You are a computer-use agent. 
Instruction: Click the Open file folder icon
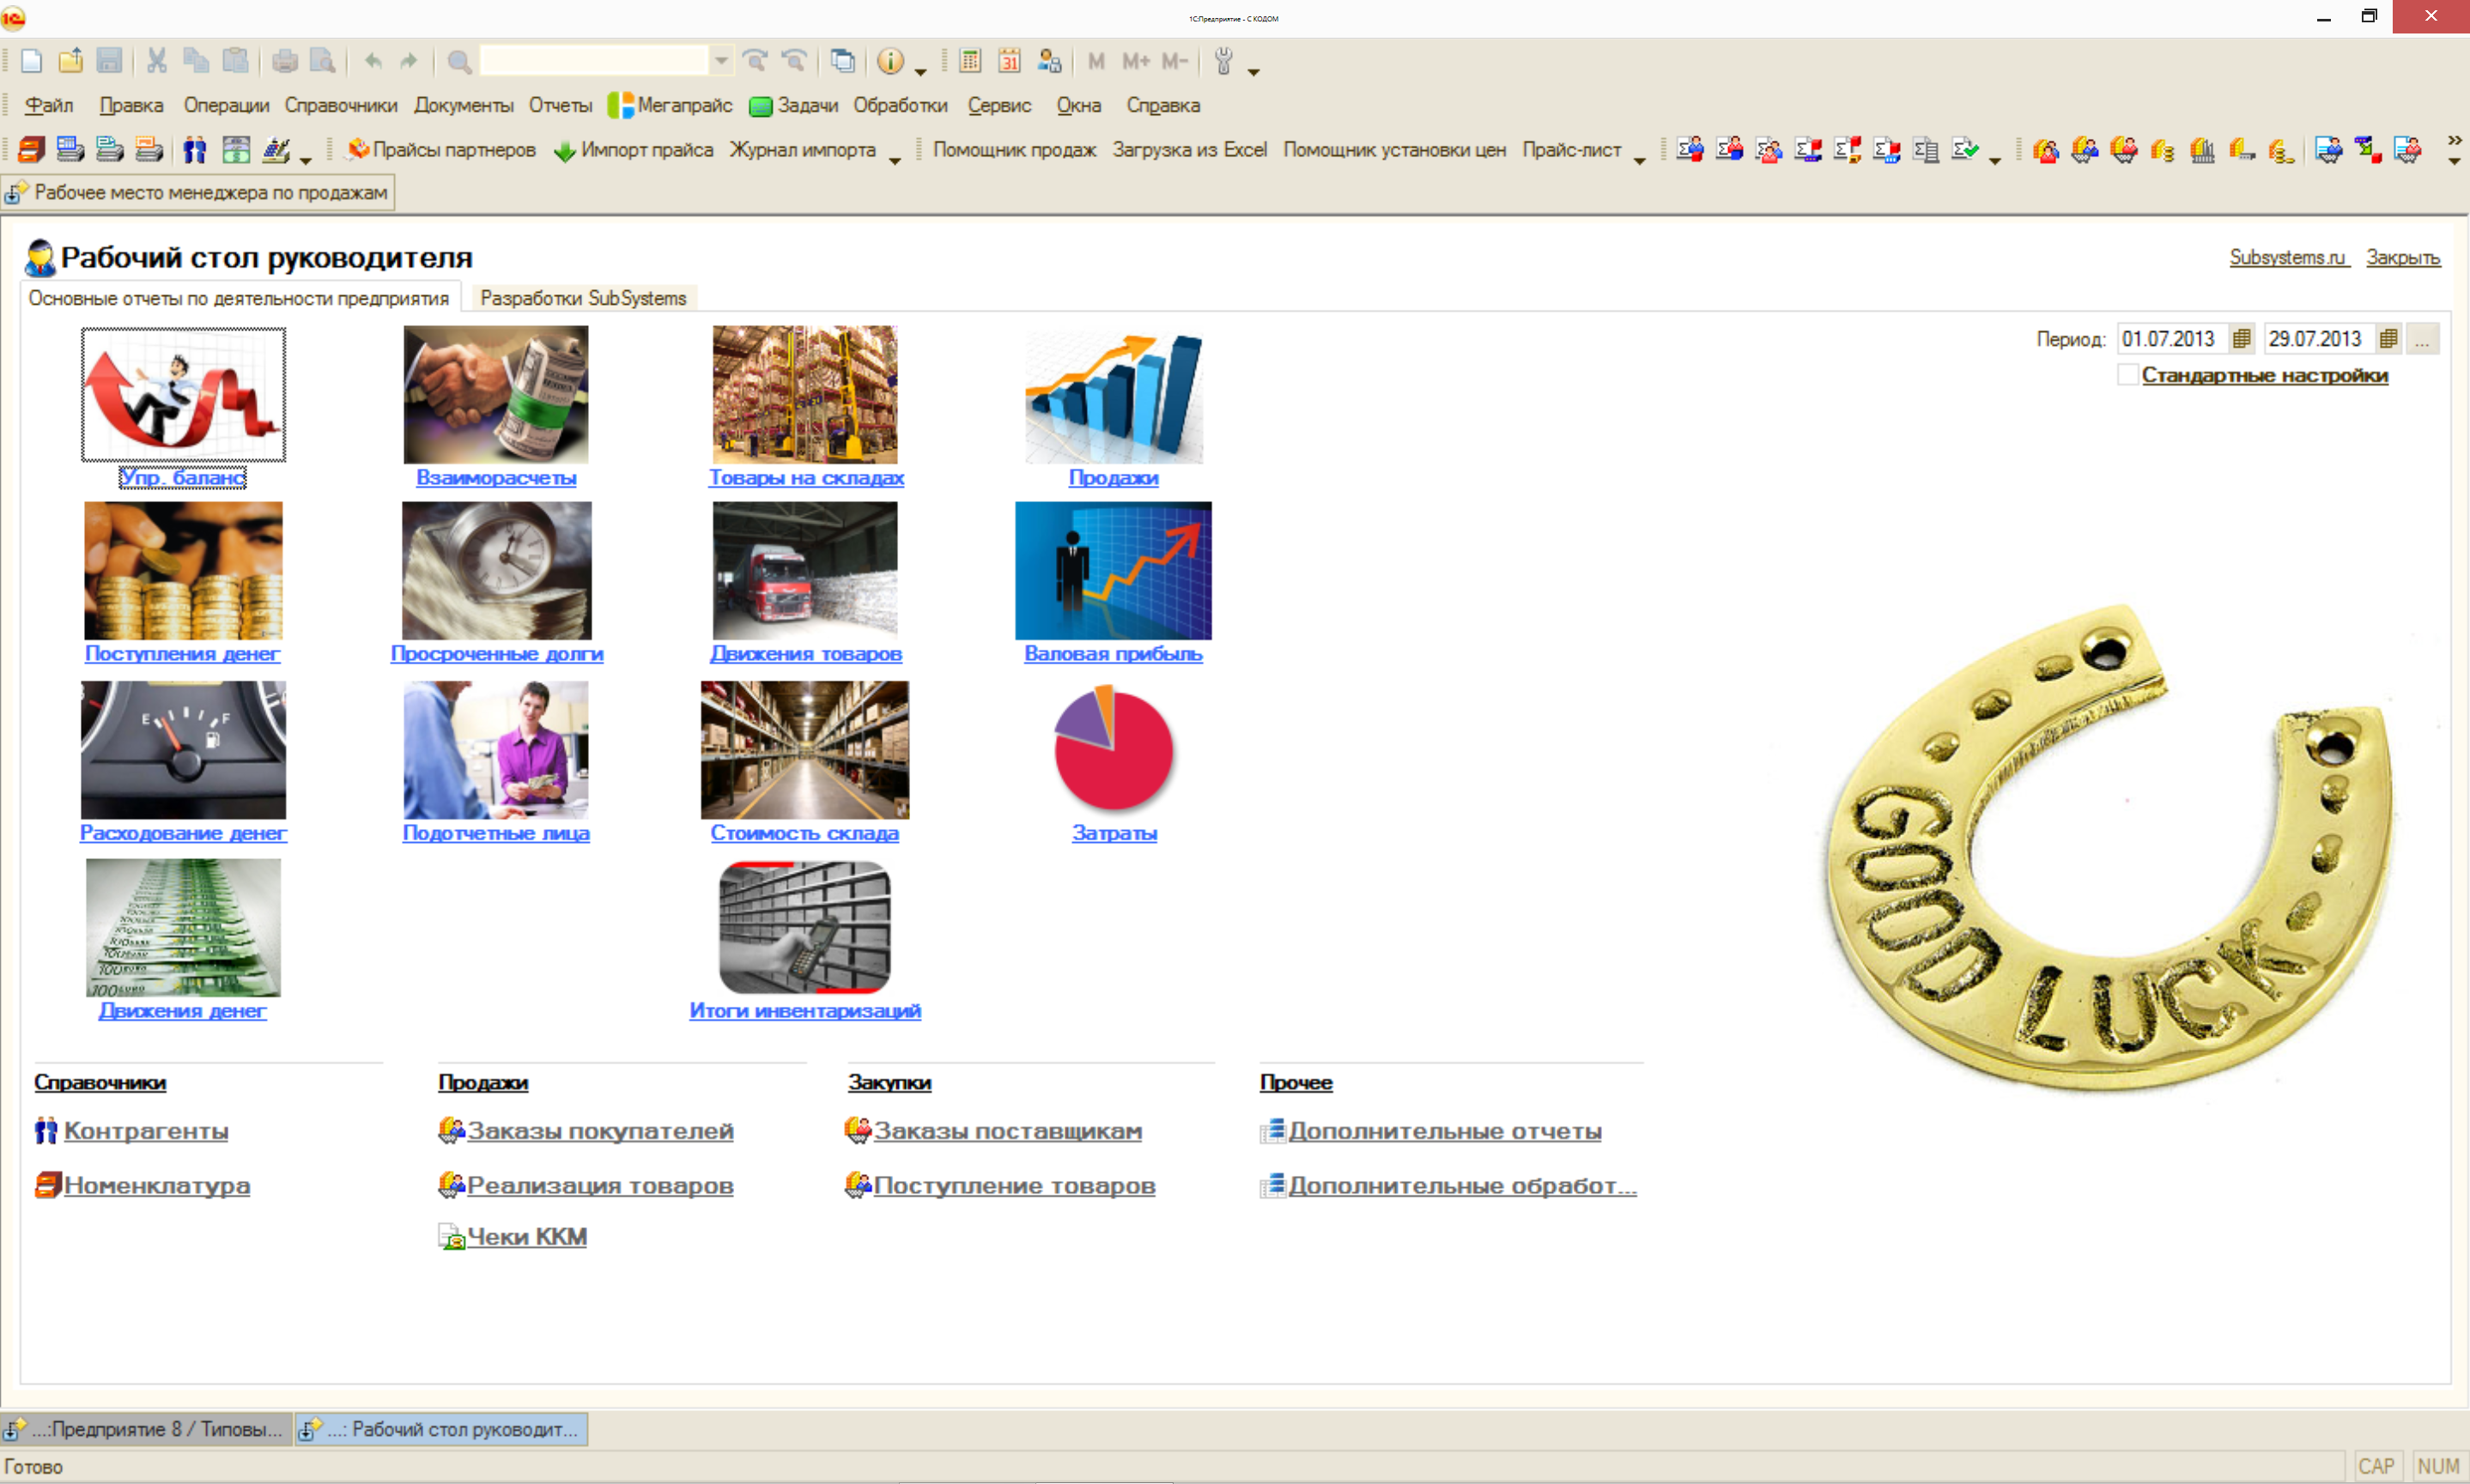(70, 61)
